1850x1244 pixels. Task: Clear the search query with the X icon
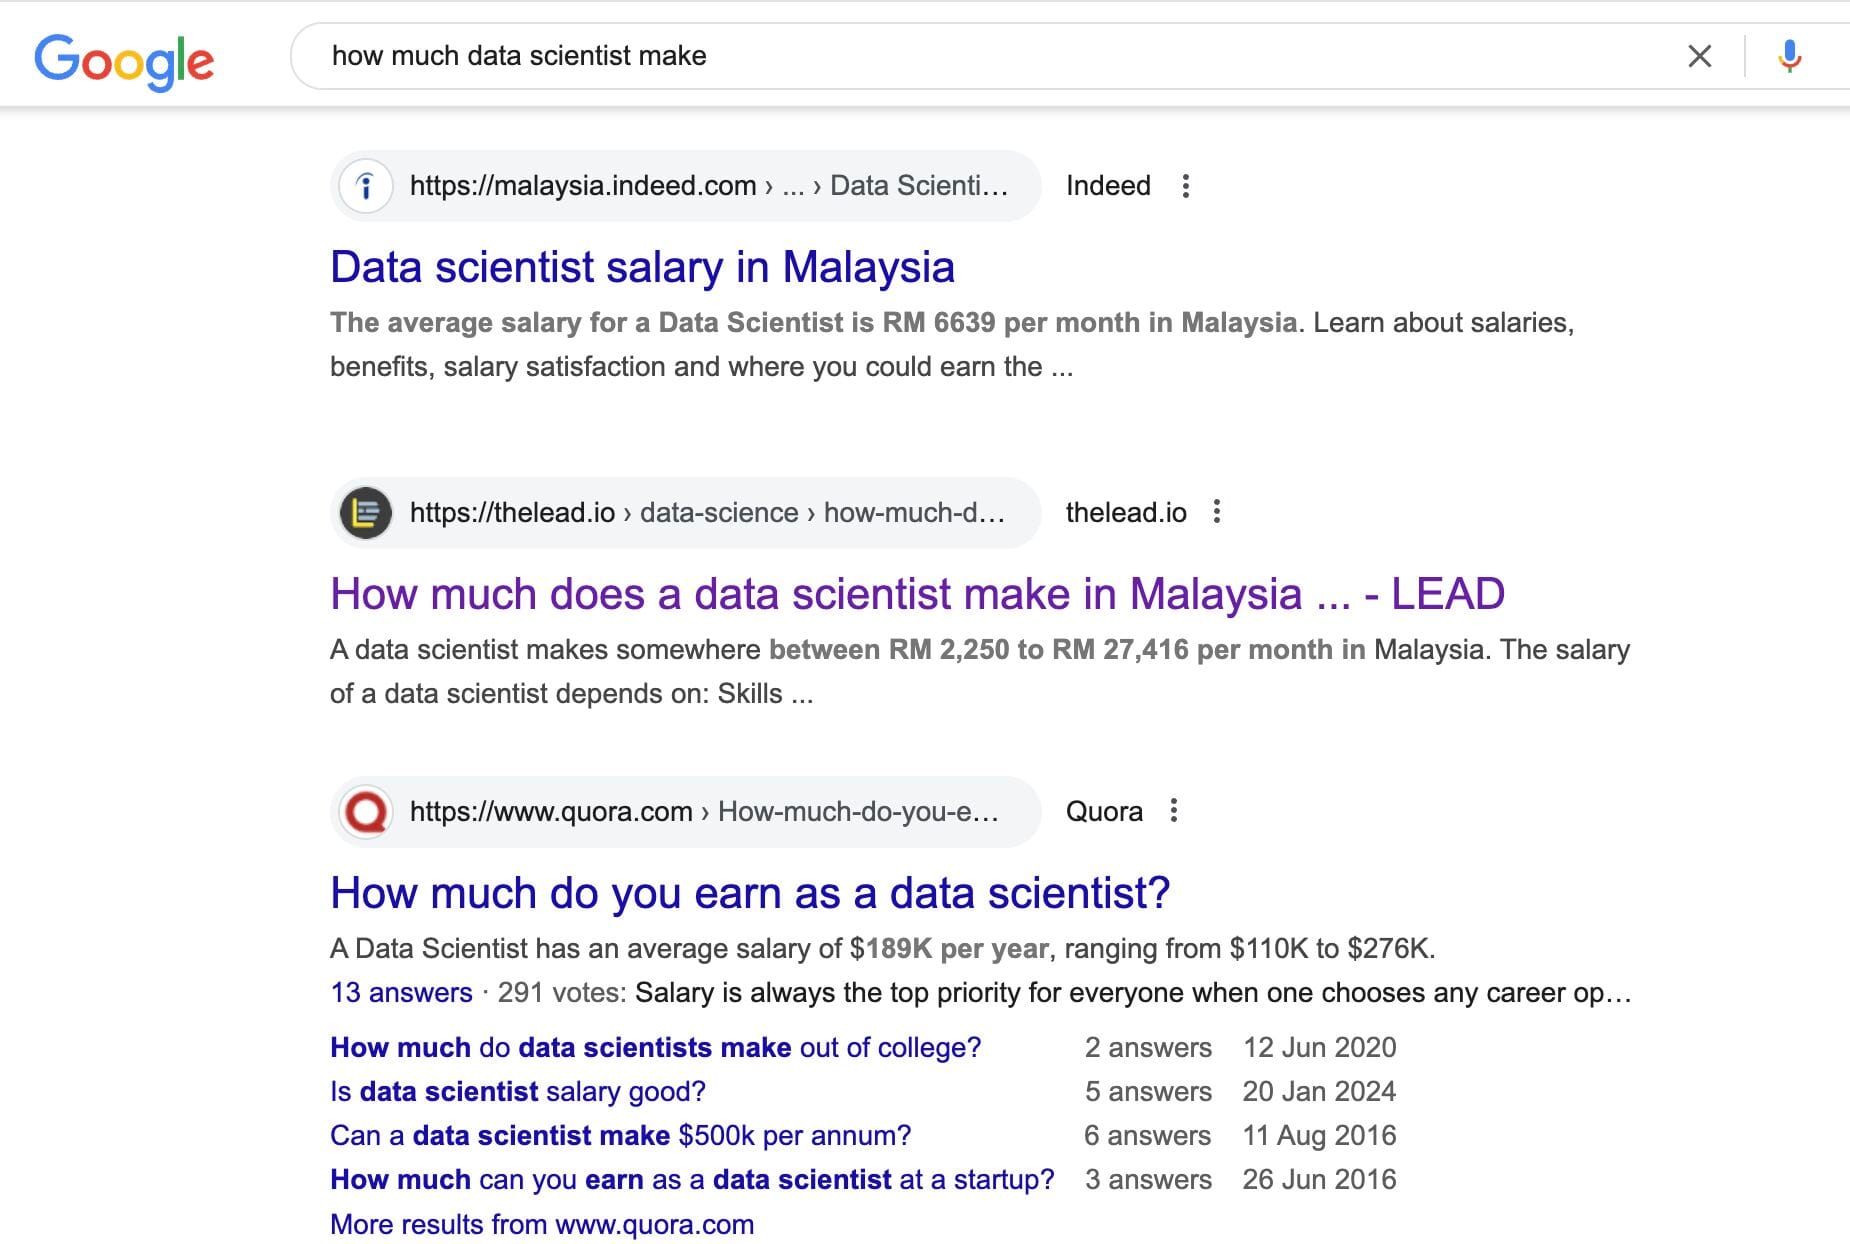click(x=1699, y=56)
